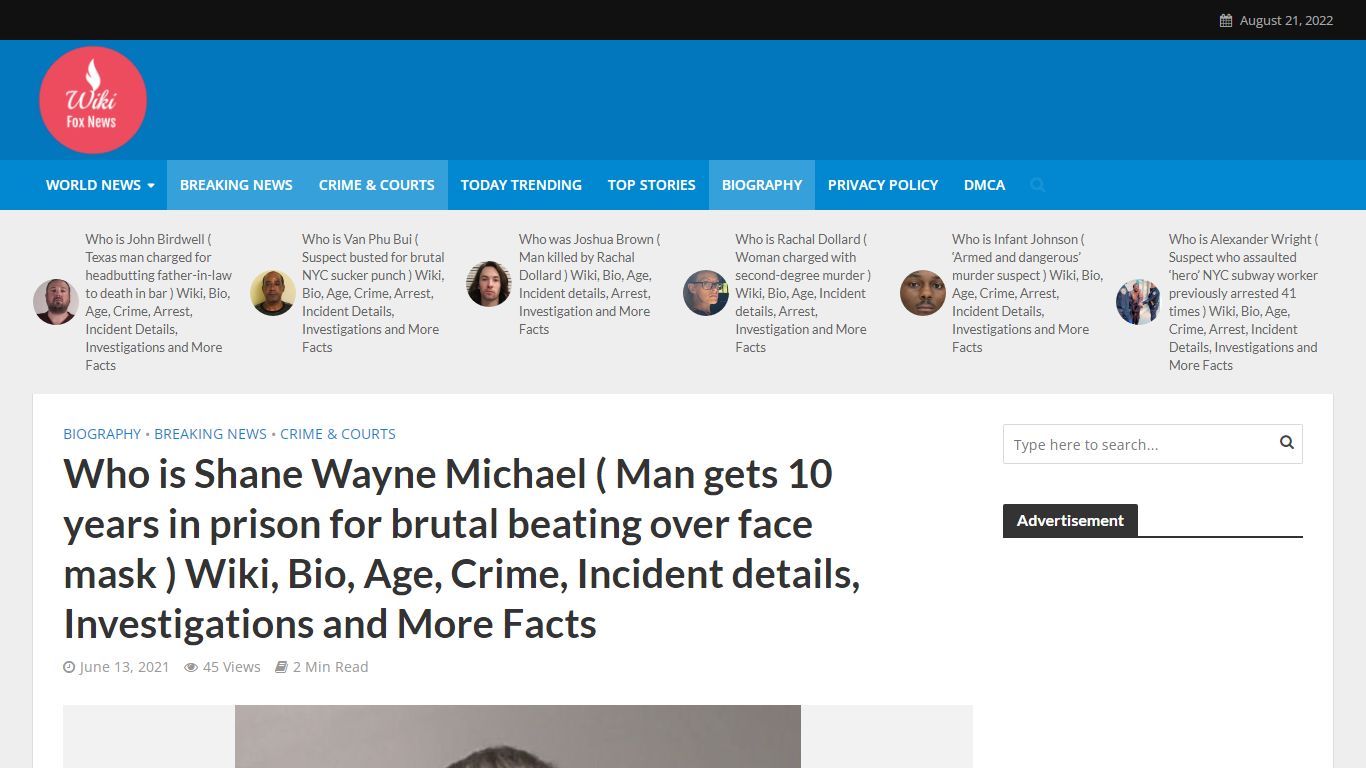Submit search with the magnifier button
Screen dimensions: 1366x768
(x=1286, y=443)
